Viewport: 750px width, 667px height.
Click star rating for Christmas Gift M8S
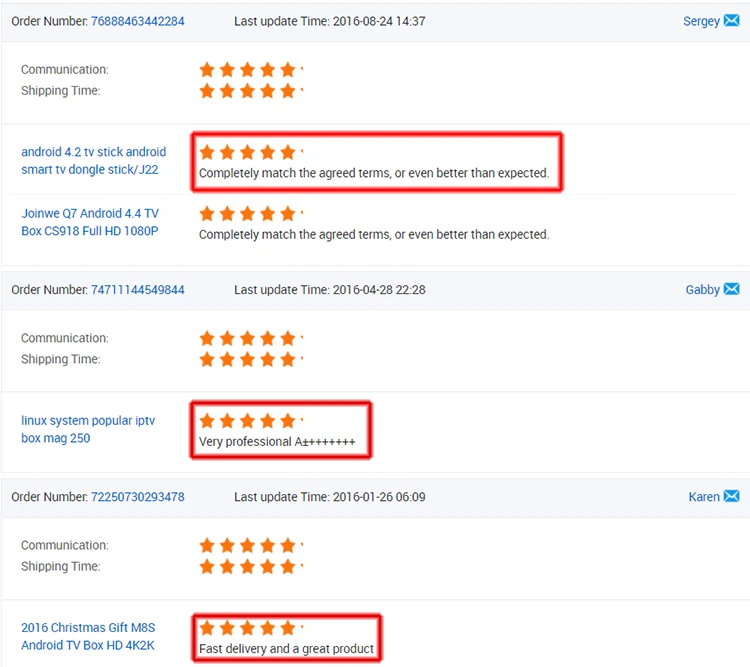coord(251,628)
